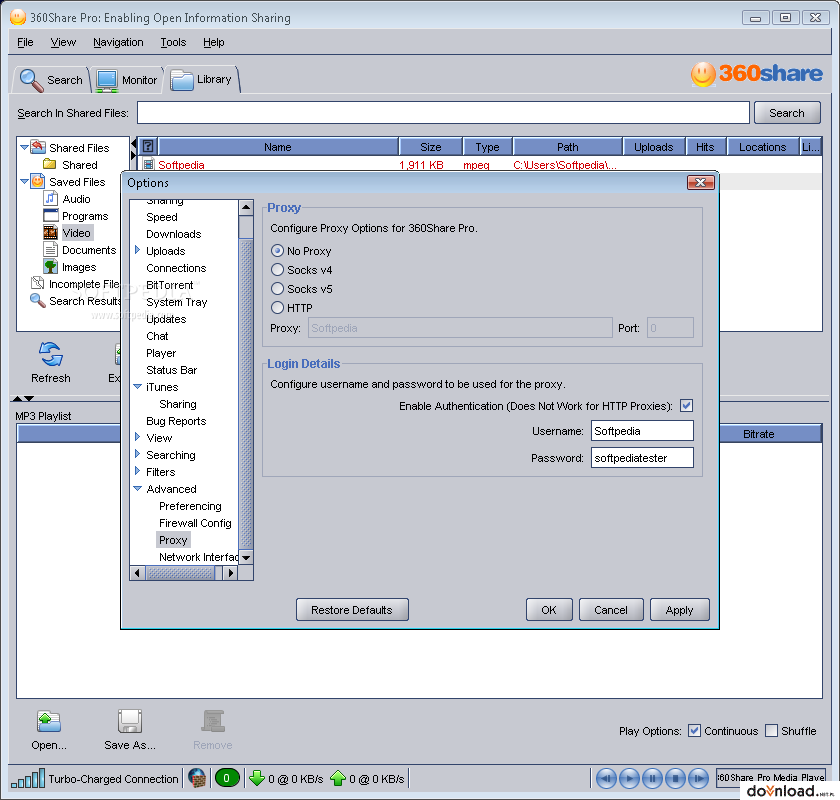Click the connection strength bars icon
Viewport: 840px width, 800px height.
(28, 779)
